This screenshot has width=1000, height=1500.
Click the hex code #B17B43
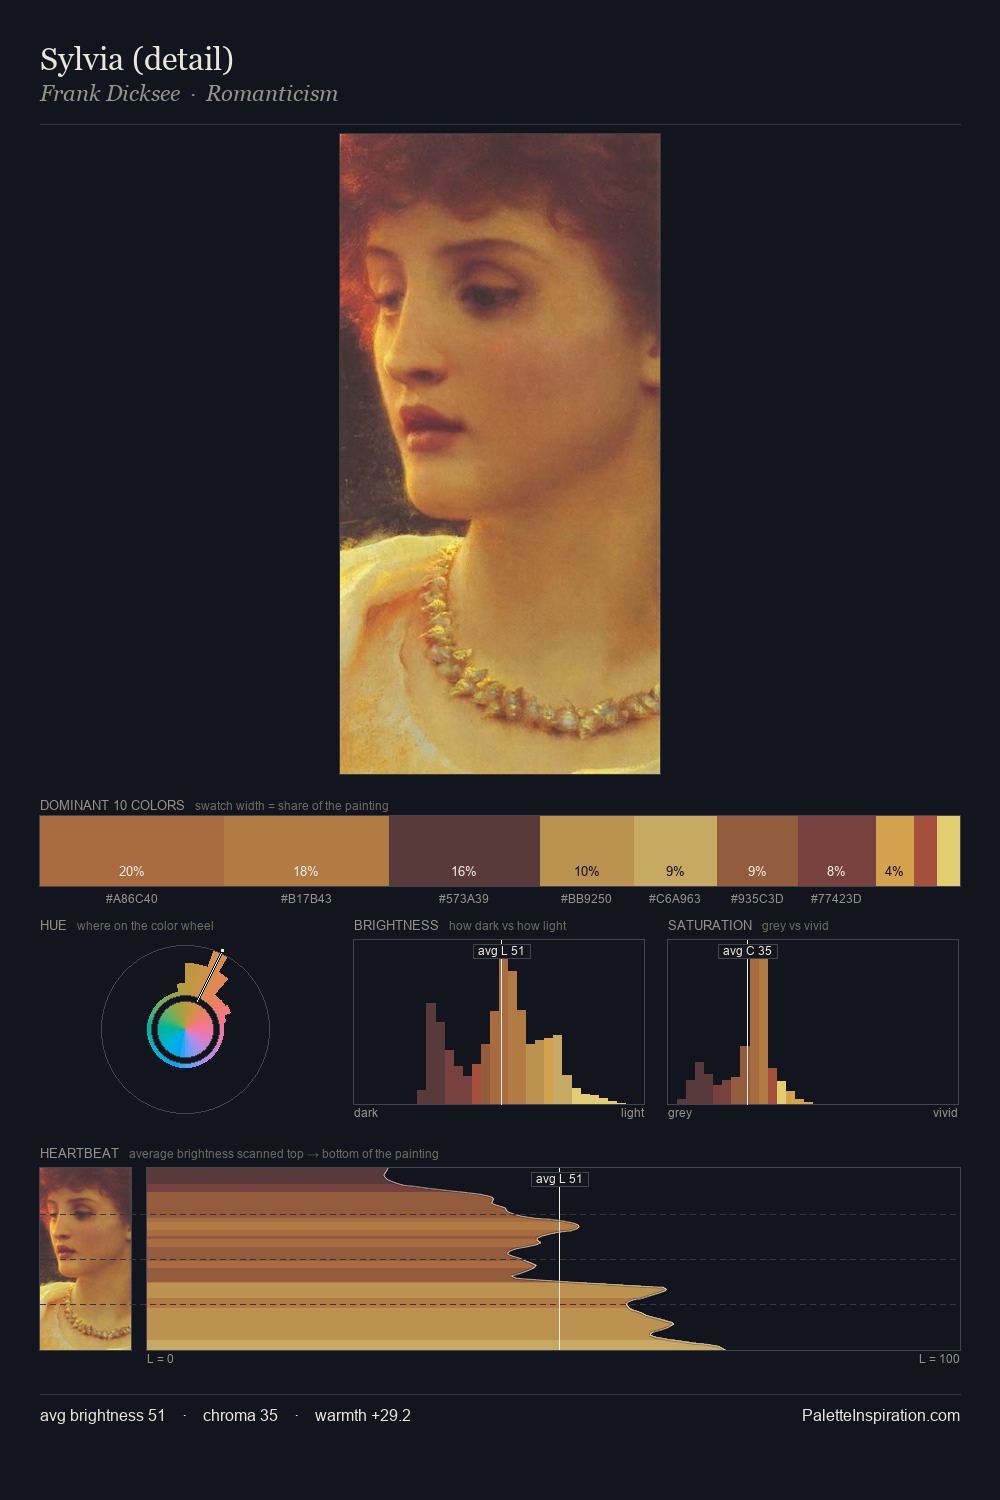[x=306, y=899]
